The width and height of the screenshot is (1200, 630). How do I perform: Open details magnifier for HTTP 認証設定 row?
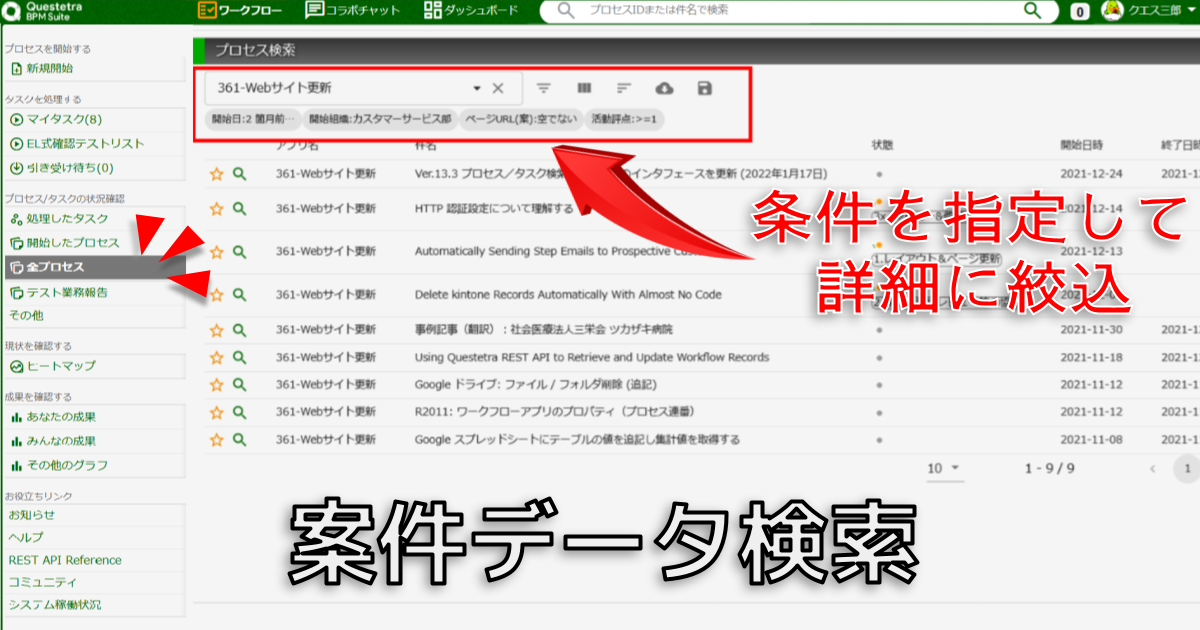[239, 208]
